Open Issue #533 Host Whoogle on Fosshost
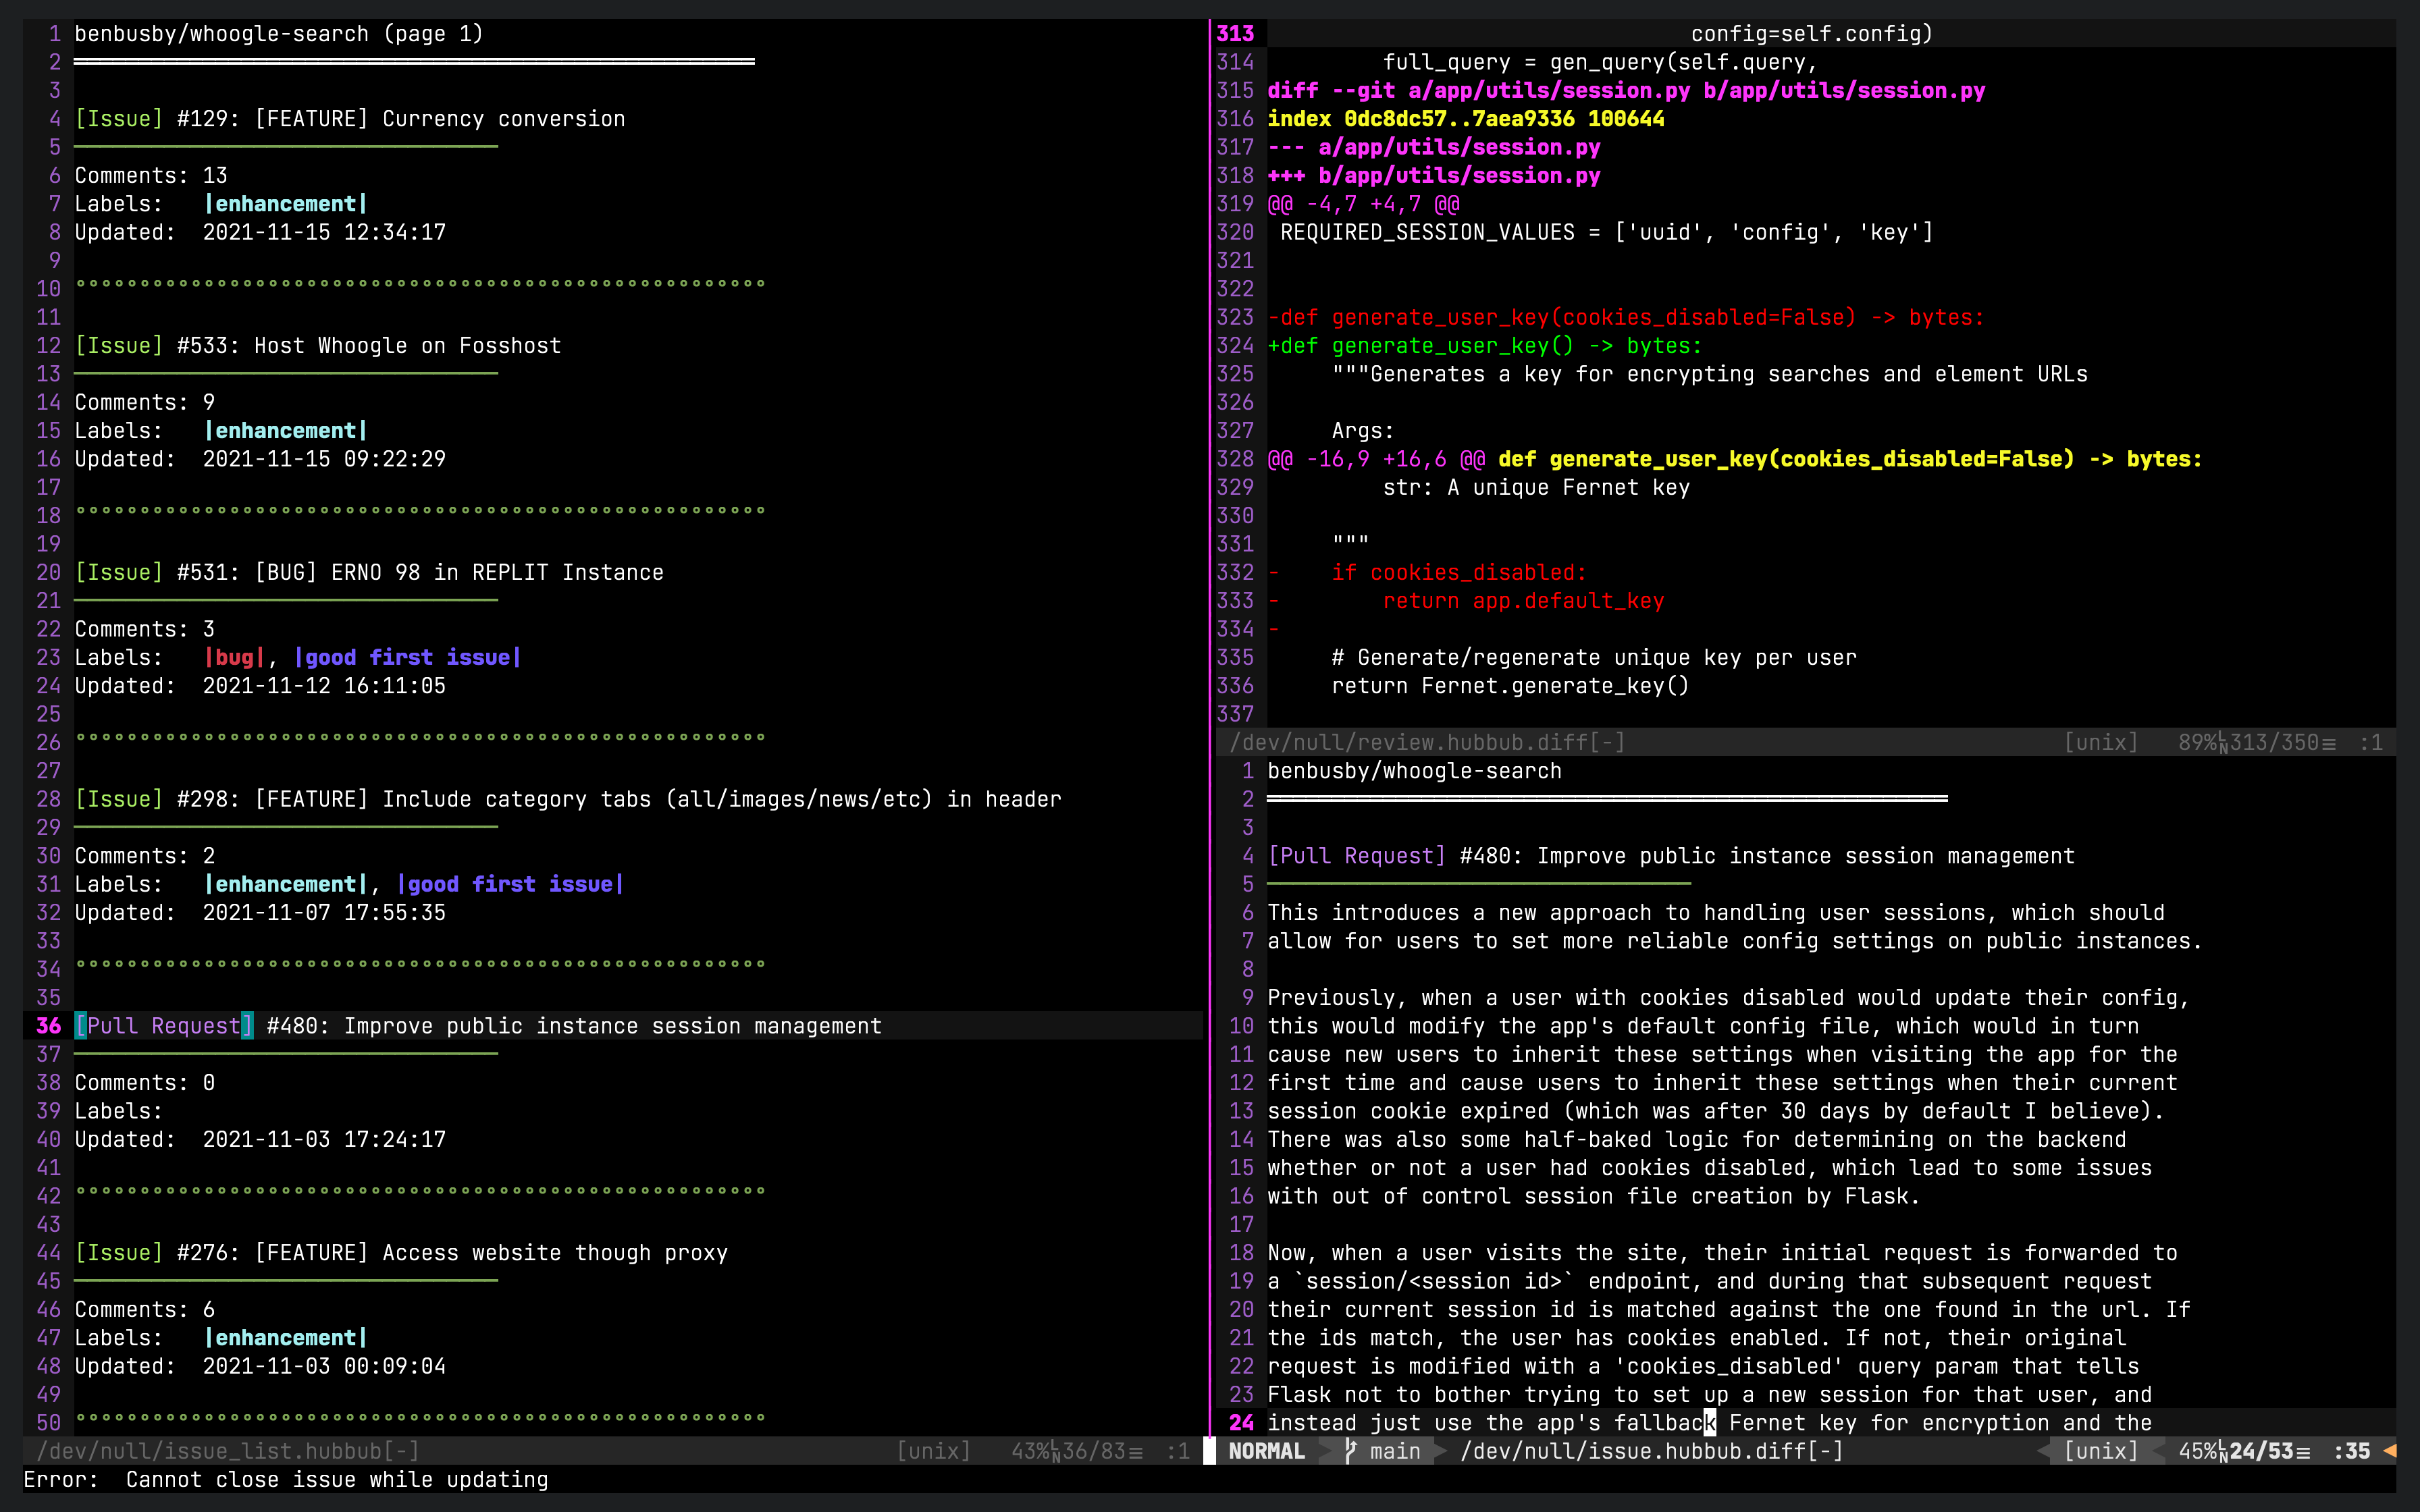 pos(318,346)
